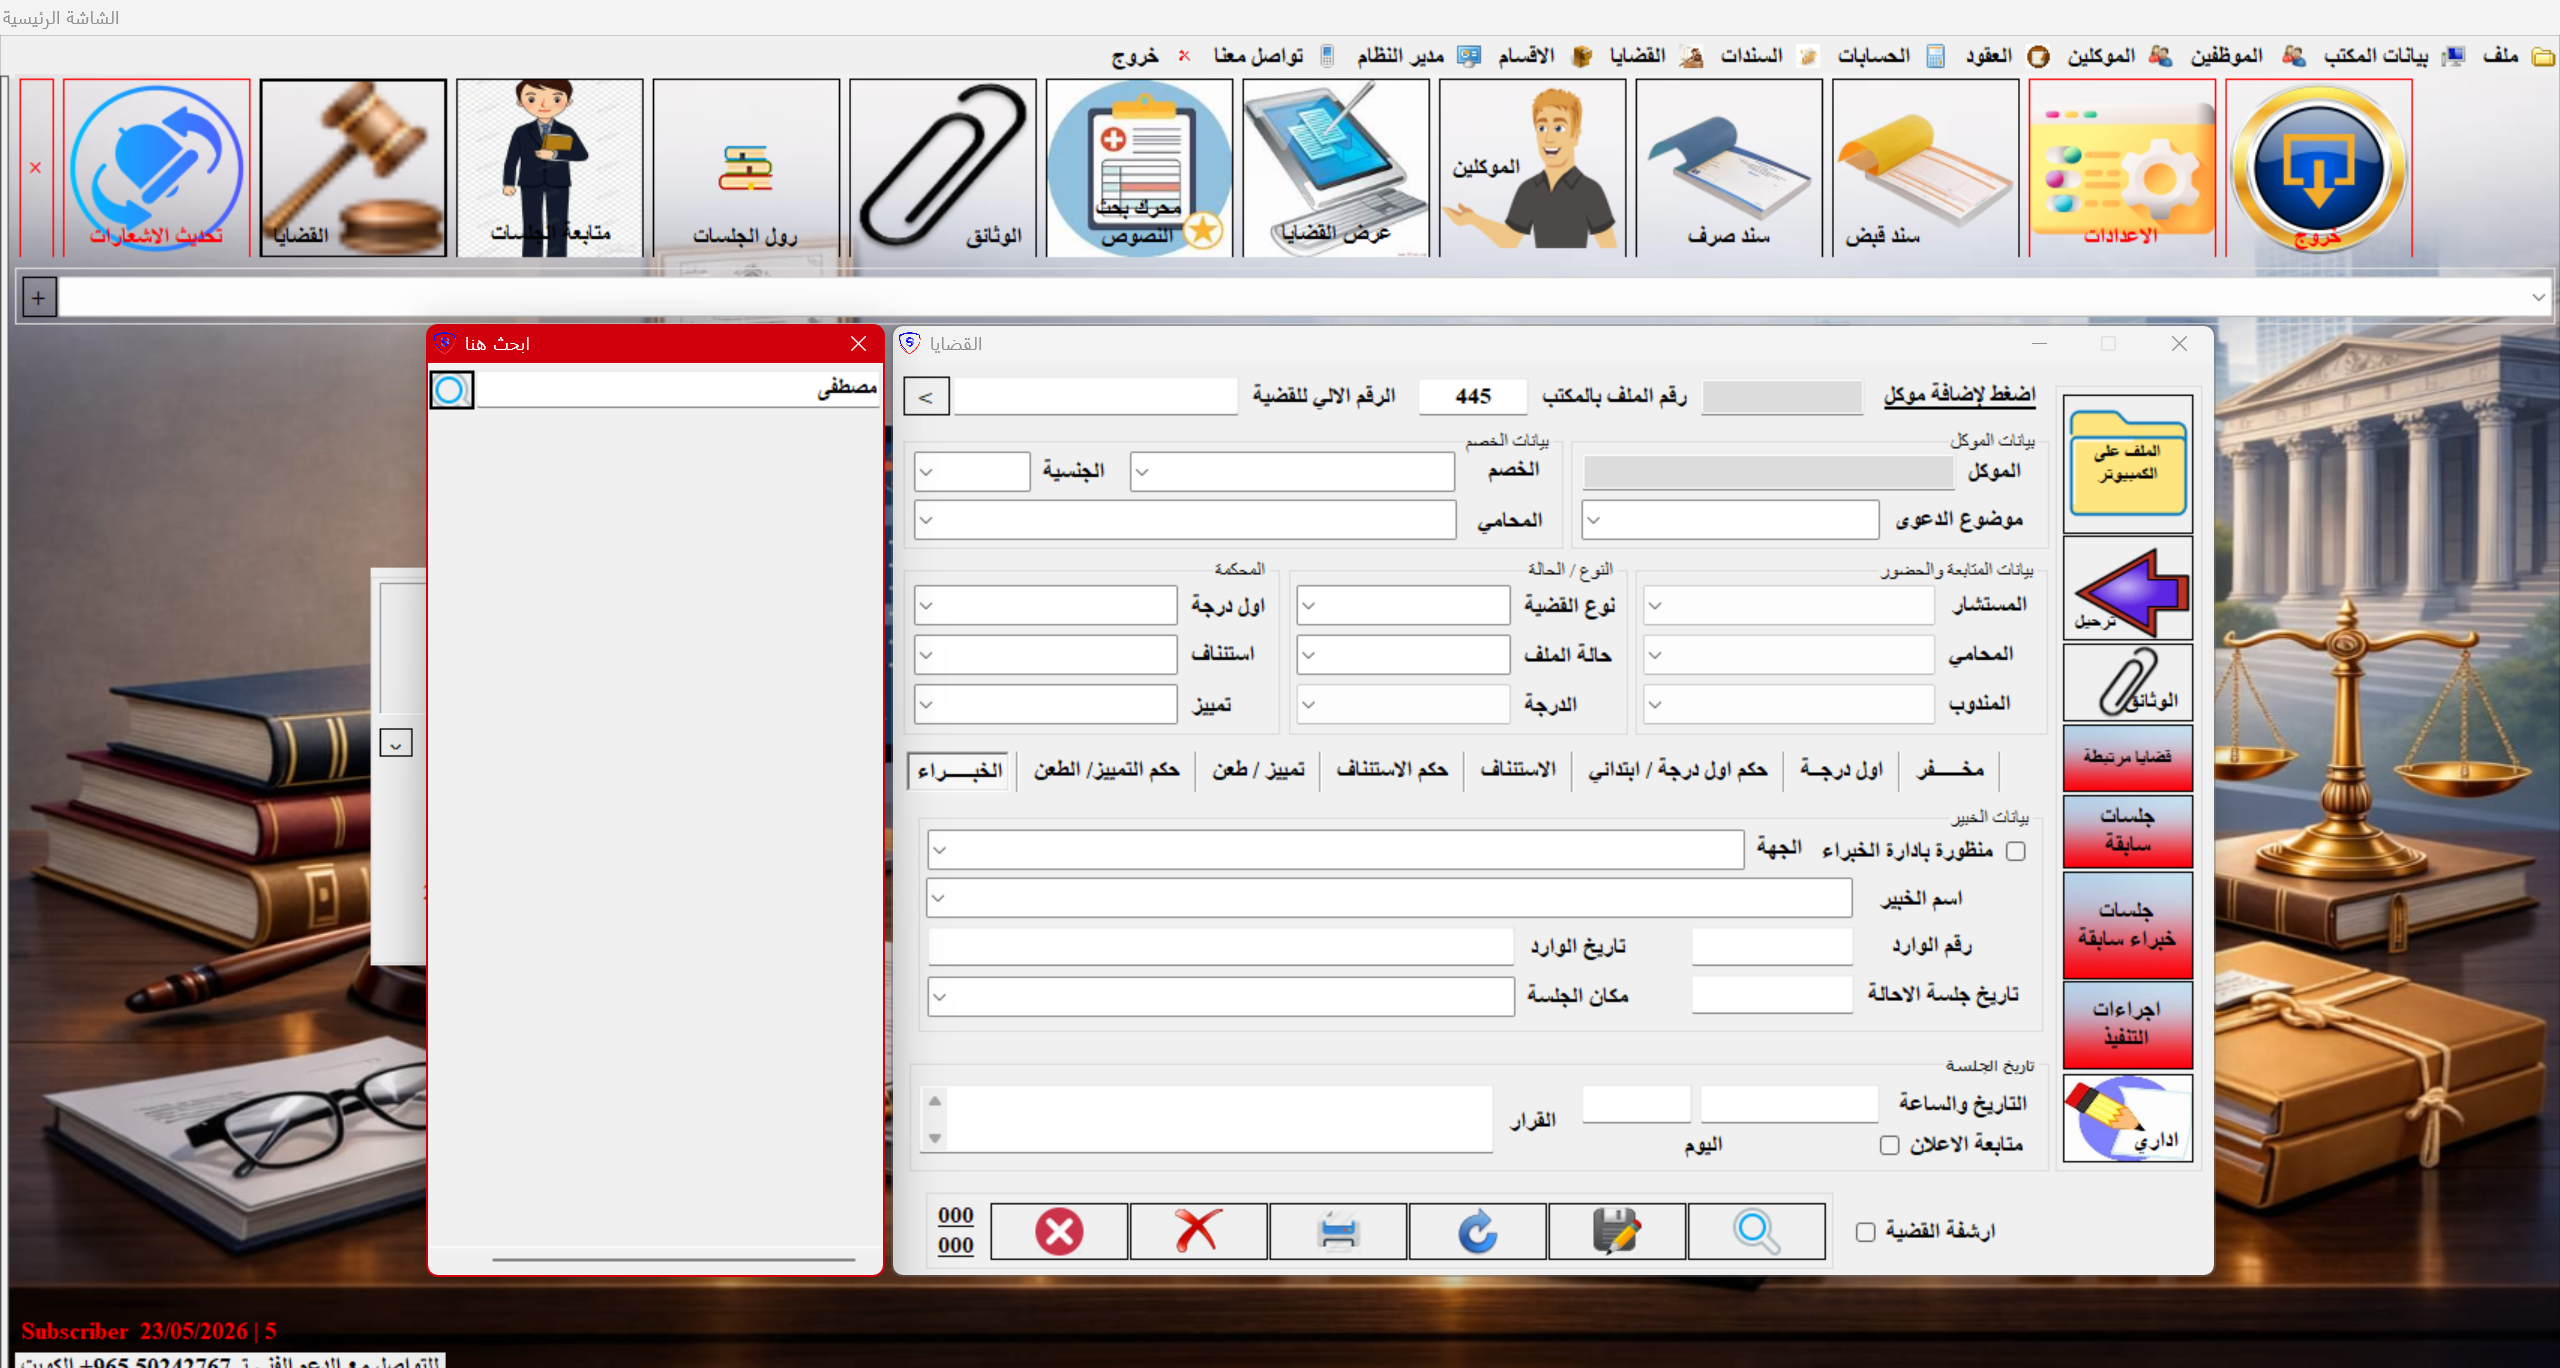Click the جلسات خبراء سابقة button

[x=2128, y=925]
